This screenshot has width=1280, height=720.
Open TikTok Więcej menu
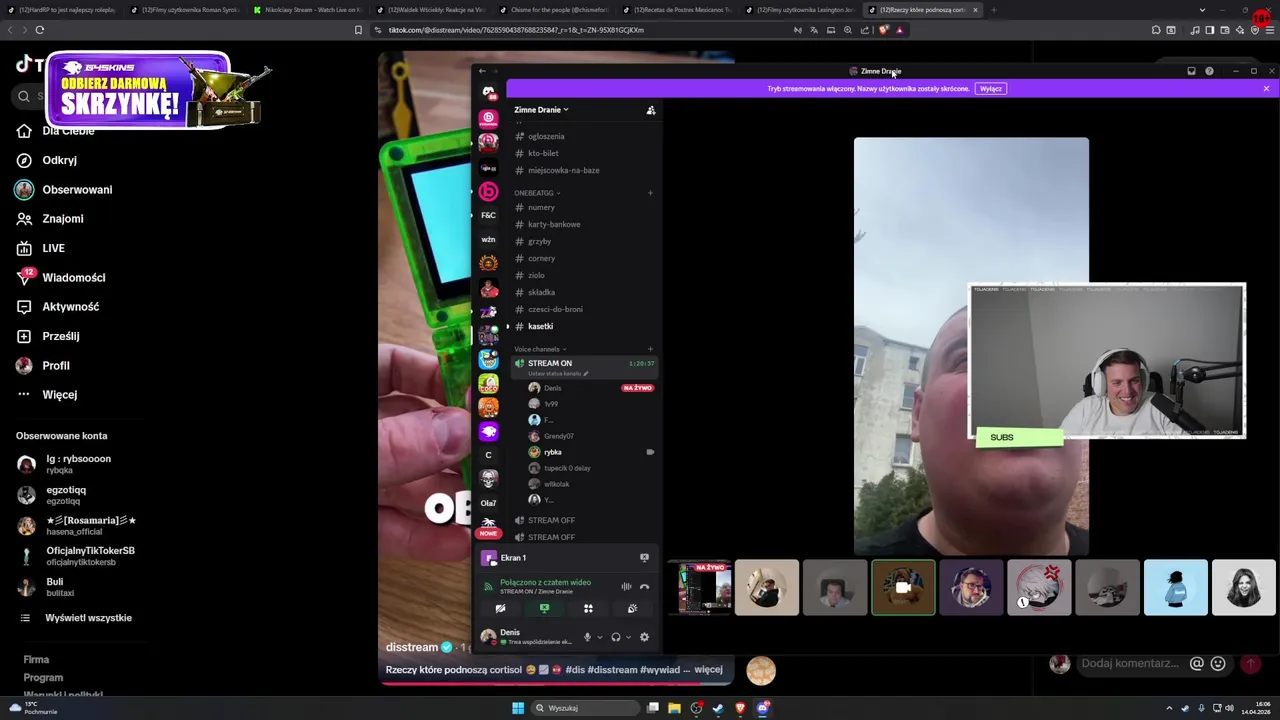click(59, 395)
